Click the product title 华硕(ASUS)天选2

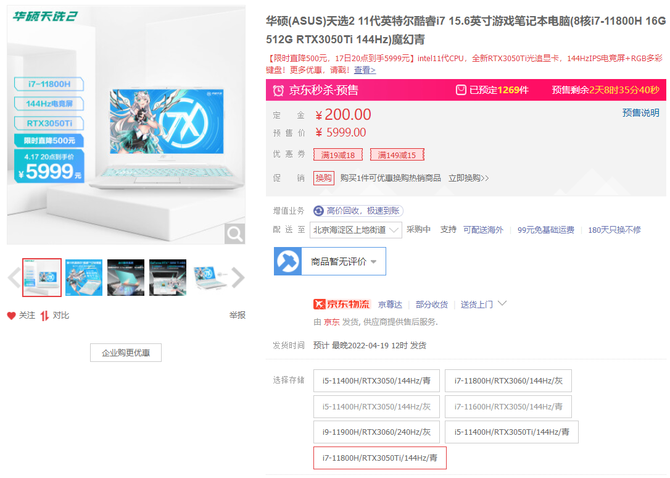[x=466, y=30]
